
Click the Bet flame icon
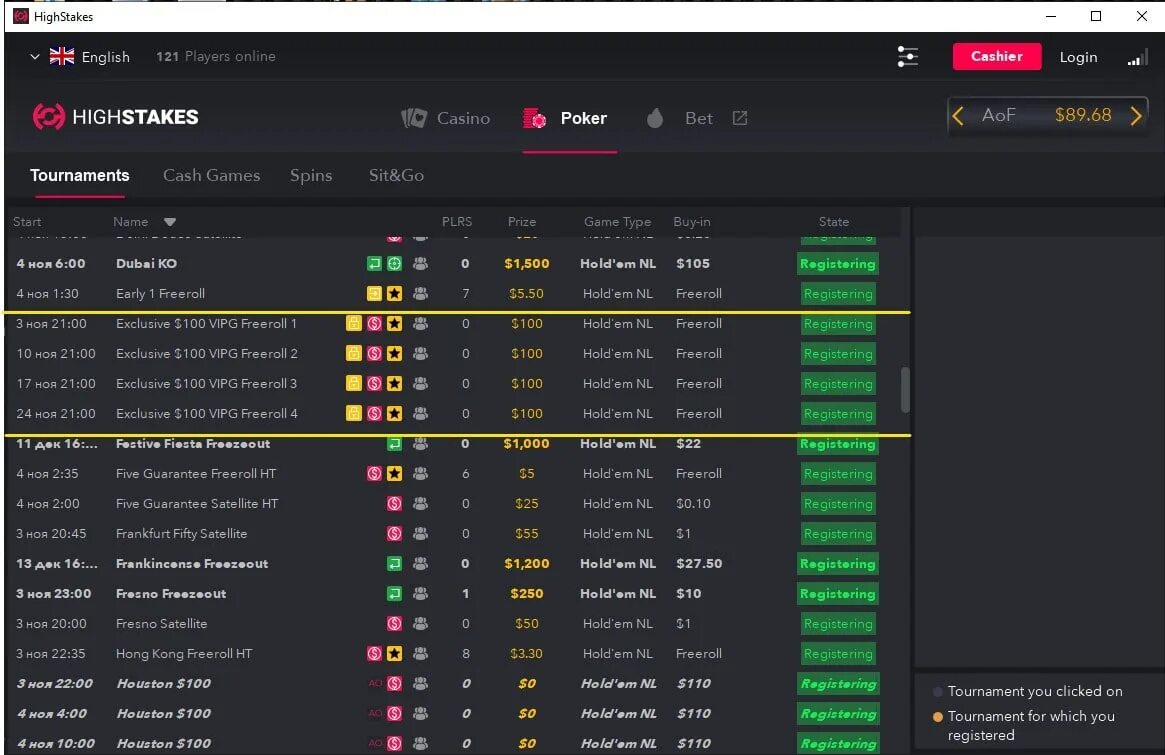tap(655, 118)
